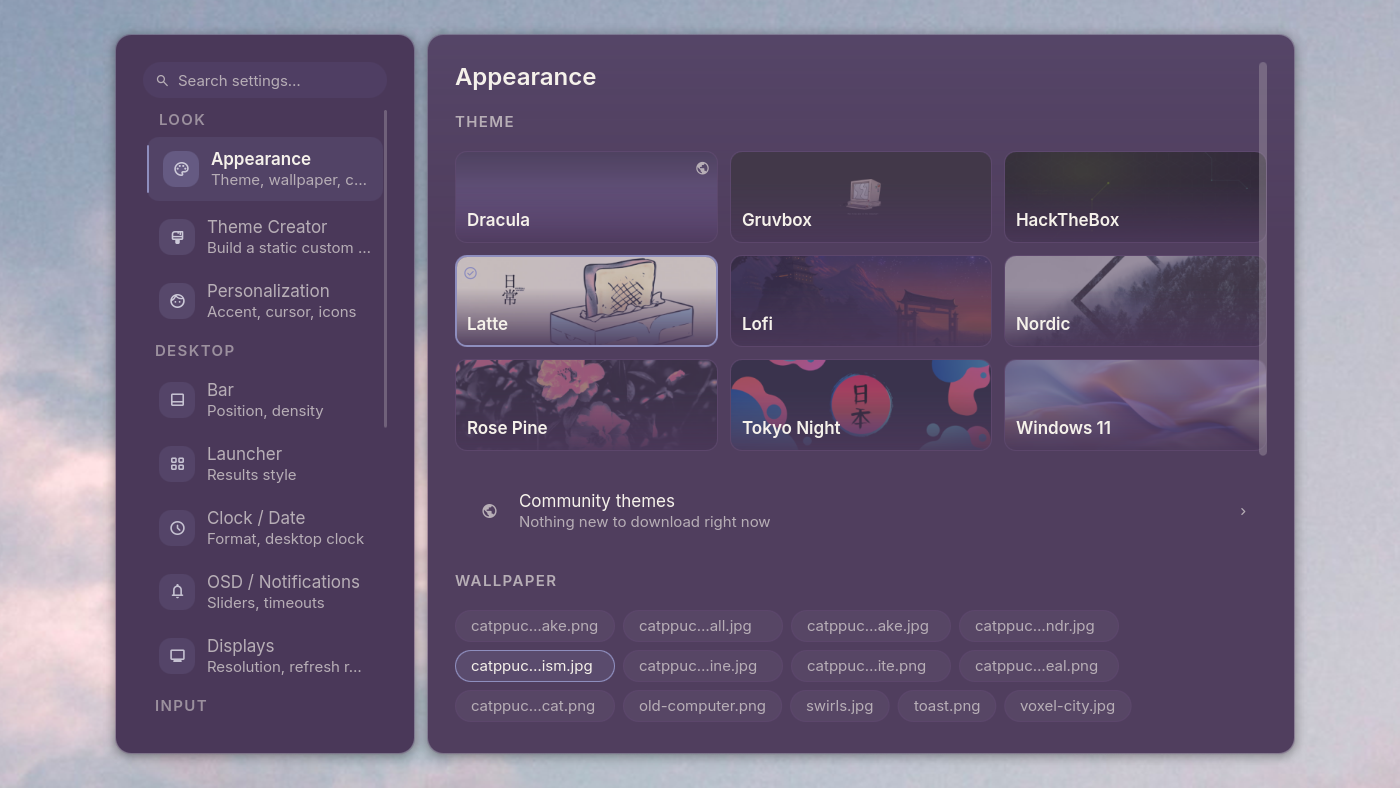Open Clock / Date settings
Viewport: 1400px width, 788px height.
point(265,528)
